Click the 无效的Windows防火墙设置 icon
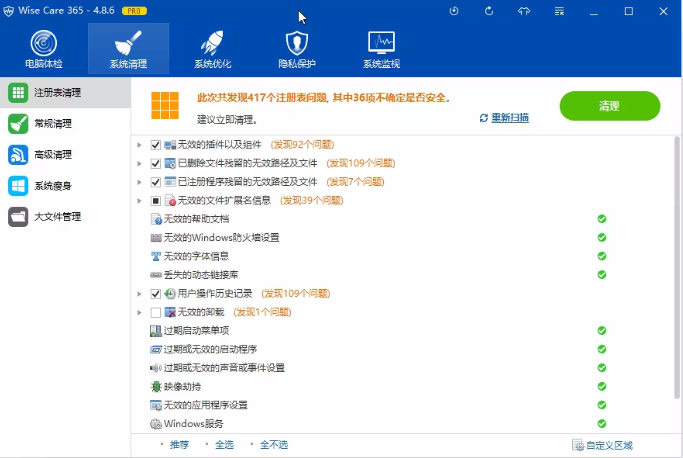Image resolution: width=683 pixels, height=458 pixels. point(156,238)
